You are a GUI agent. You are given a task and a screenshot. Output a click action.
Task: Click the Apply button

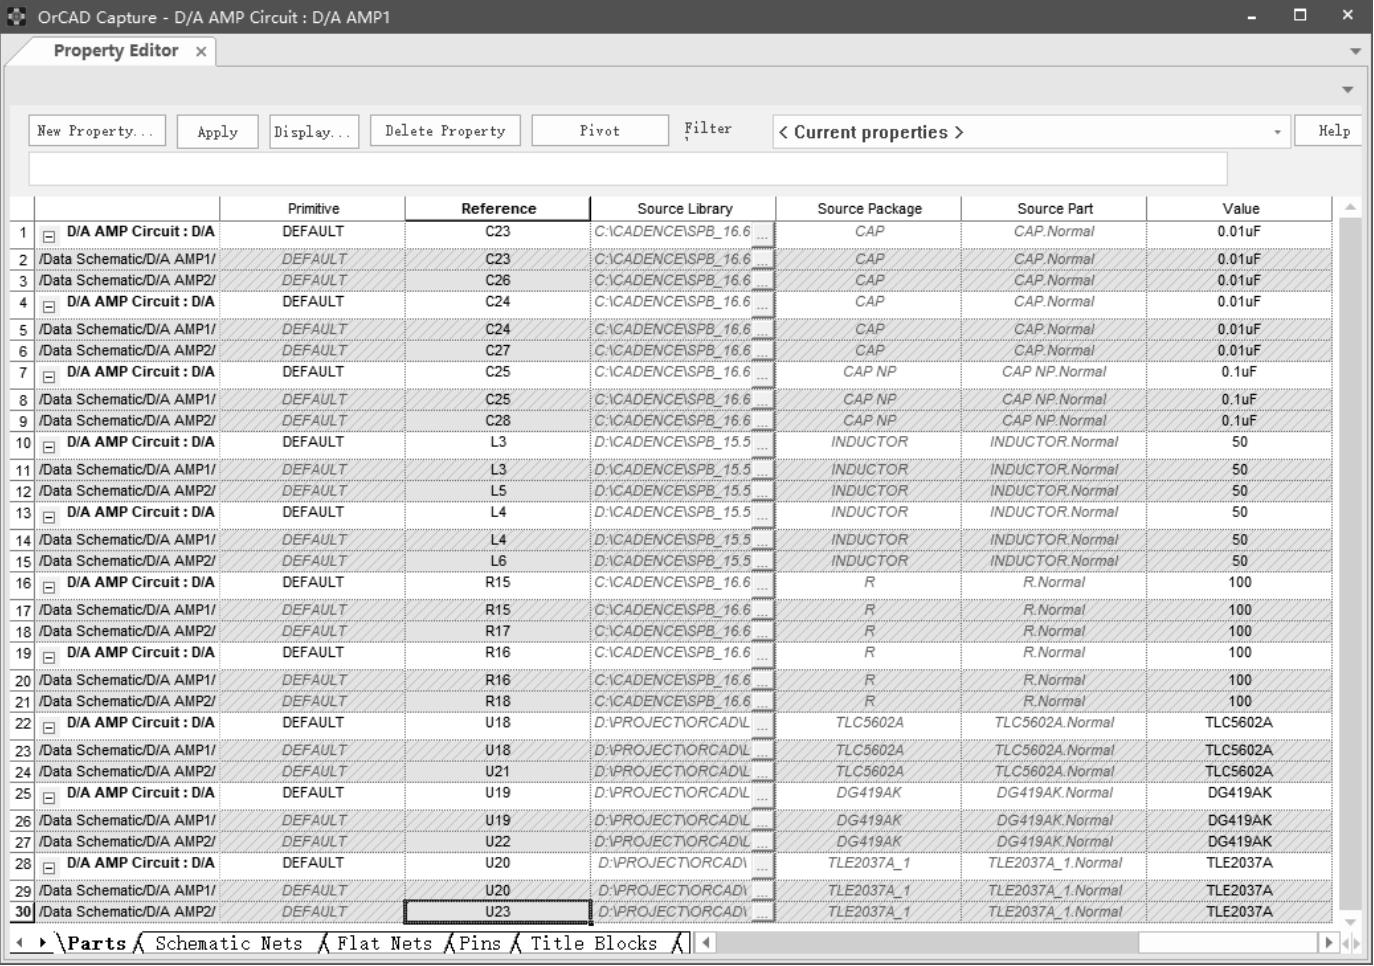217,131
